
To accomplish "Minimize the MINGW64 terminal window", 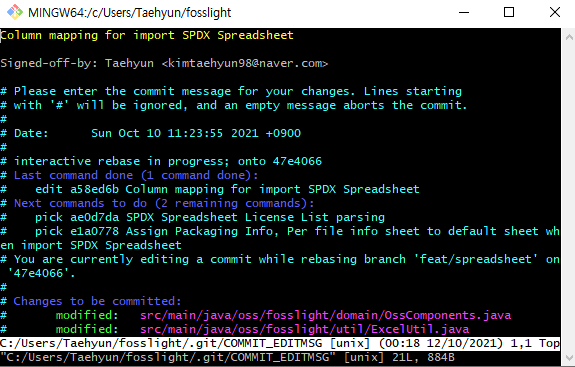I will (464, 12).
